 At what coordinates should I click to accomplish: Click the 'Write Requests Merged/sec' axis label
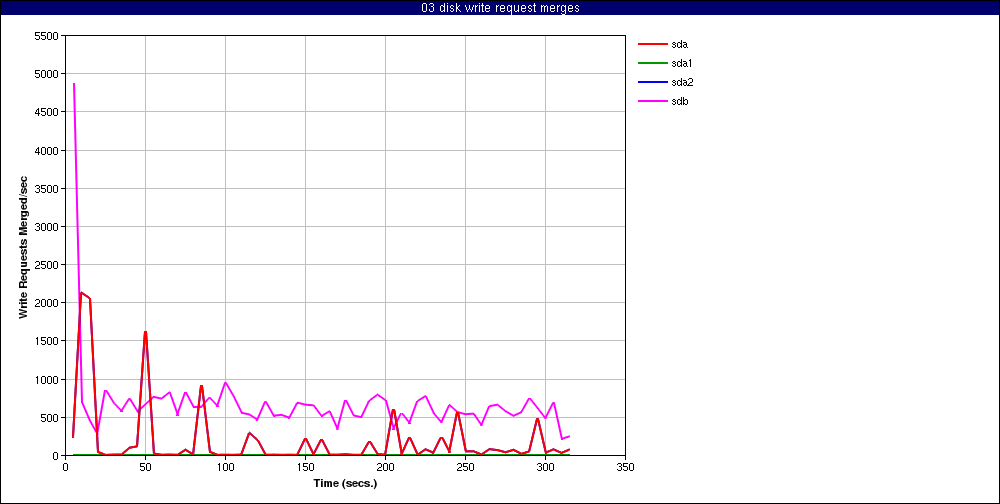(x=23, y=246)
